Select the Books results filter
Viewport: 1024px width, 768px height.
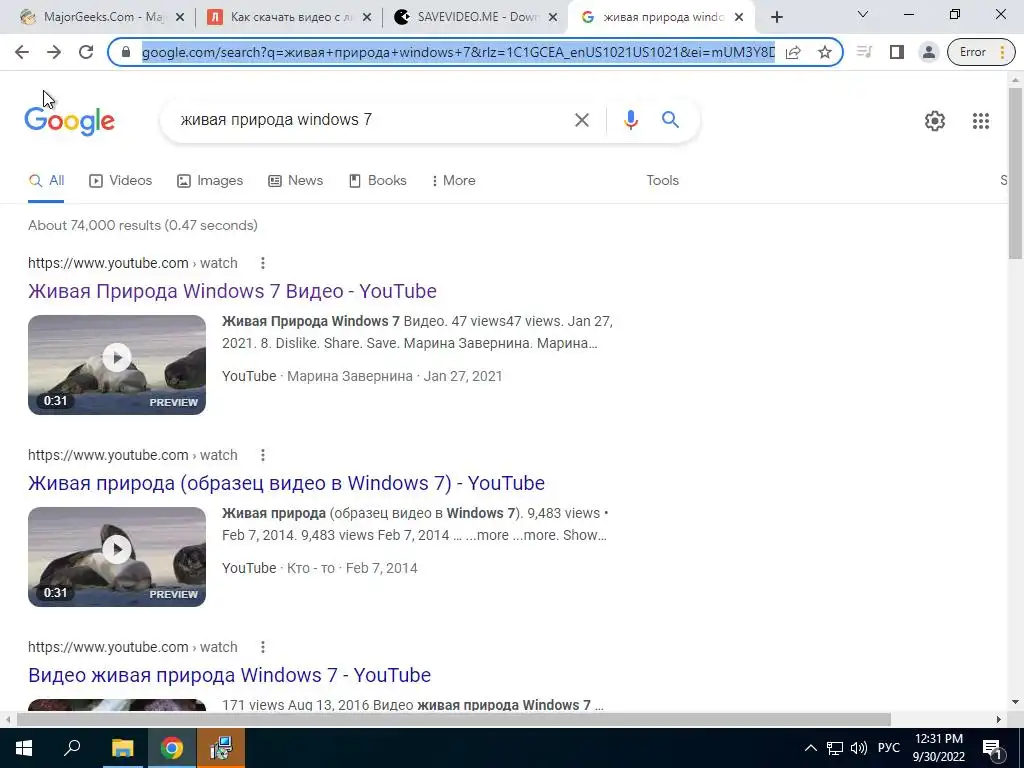[x=378, y=181]
